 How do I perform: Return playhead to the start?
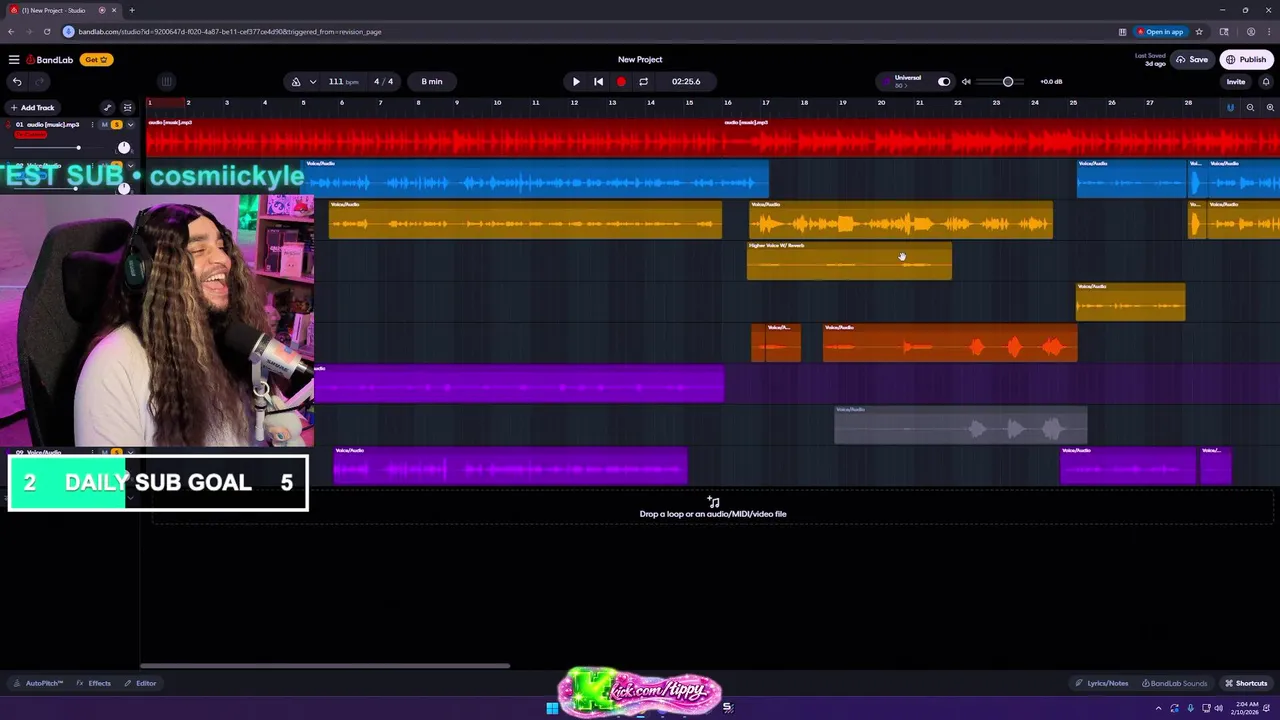point(598,82)
